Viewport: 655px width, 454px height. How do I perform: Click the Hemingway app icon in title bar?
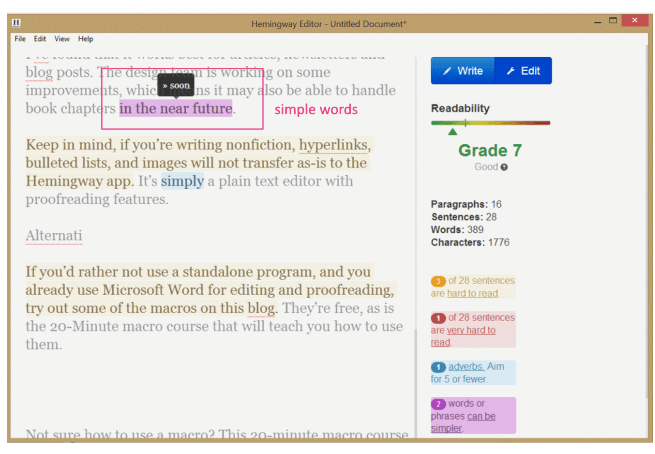pos(16,23)
